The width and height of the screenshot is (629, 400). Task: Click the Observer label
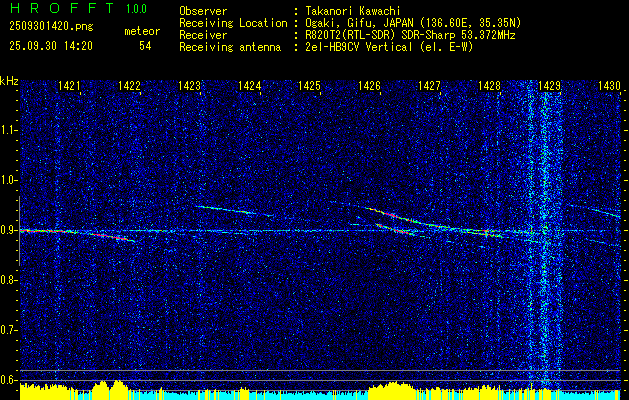tap(203, 11)
